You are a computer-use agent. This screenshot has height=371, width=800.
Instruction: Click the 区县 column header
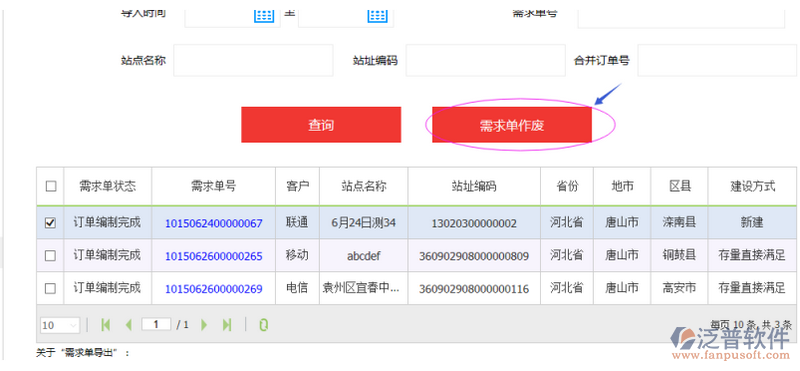pos(679,186)
